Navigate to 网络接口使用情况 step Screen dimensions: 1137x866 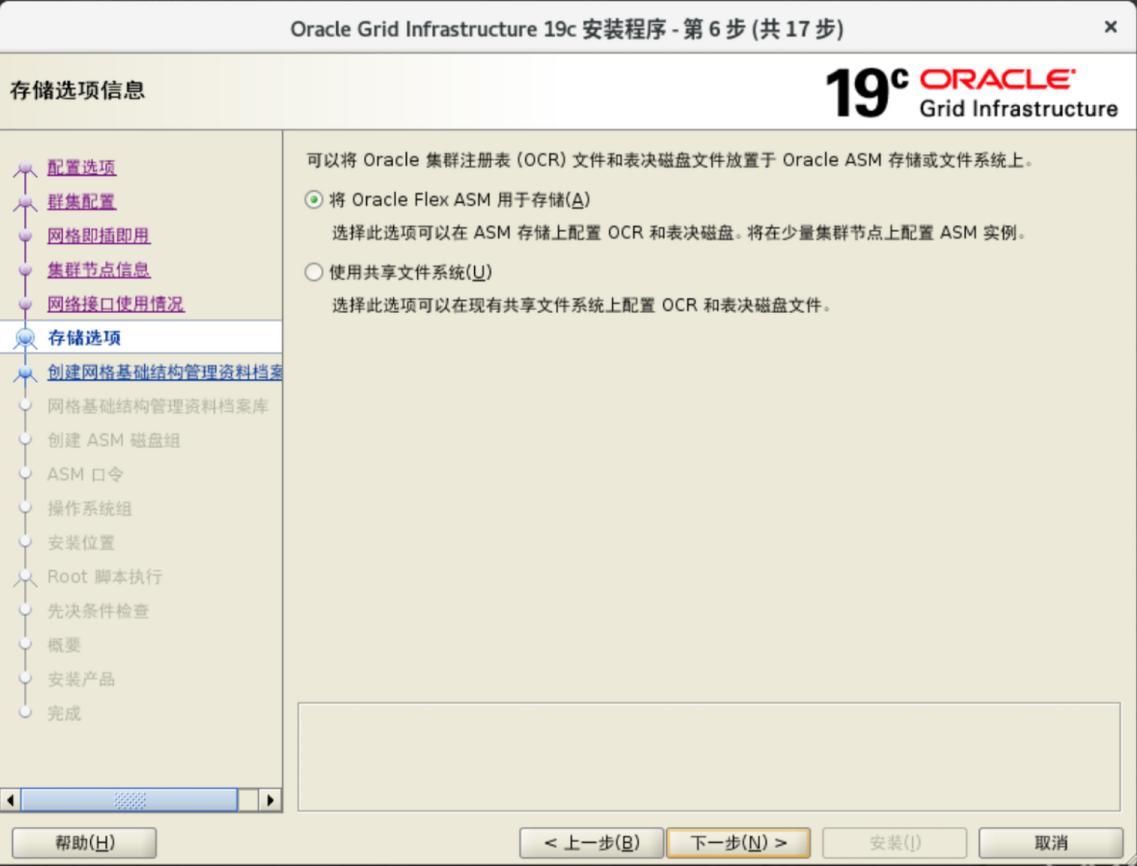(115, 303)
